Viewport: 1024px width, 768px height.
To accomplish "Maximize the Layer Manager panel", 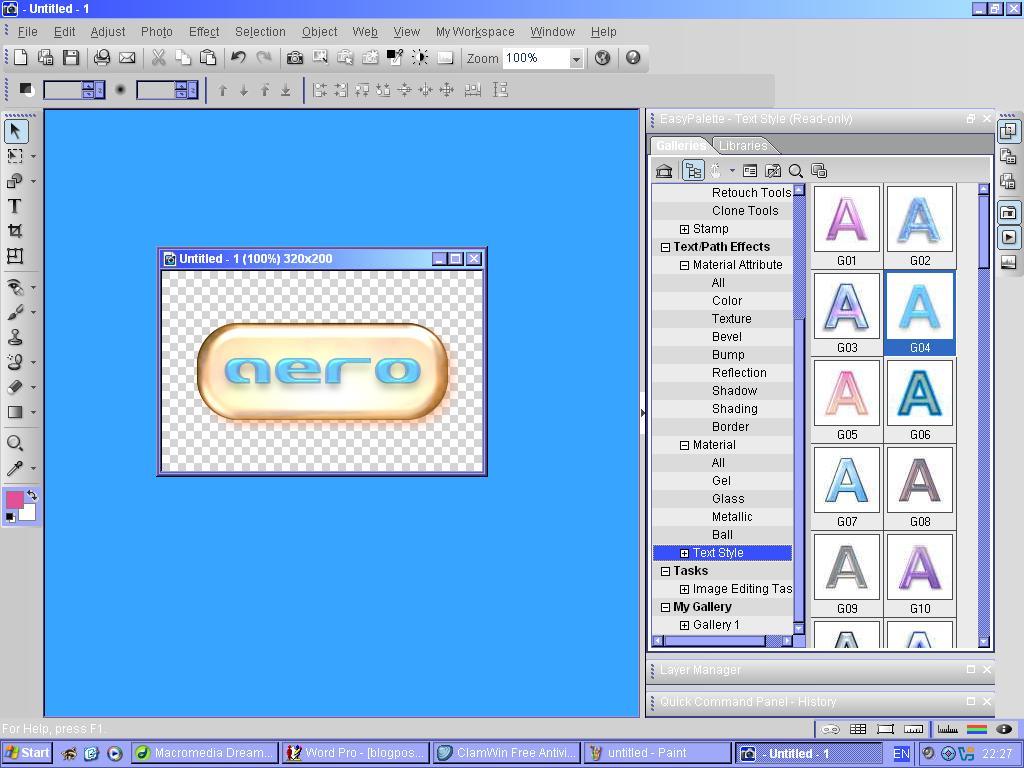I will 970,670.
